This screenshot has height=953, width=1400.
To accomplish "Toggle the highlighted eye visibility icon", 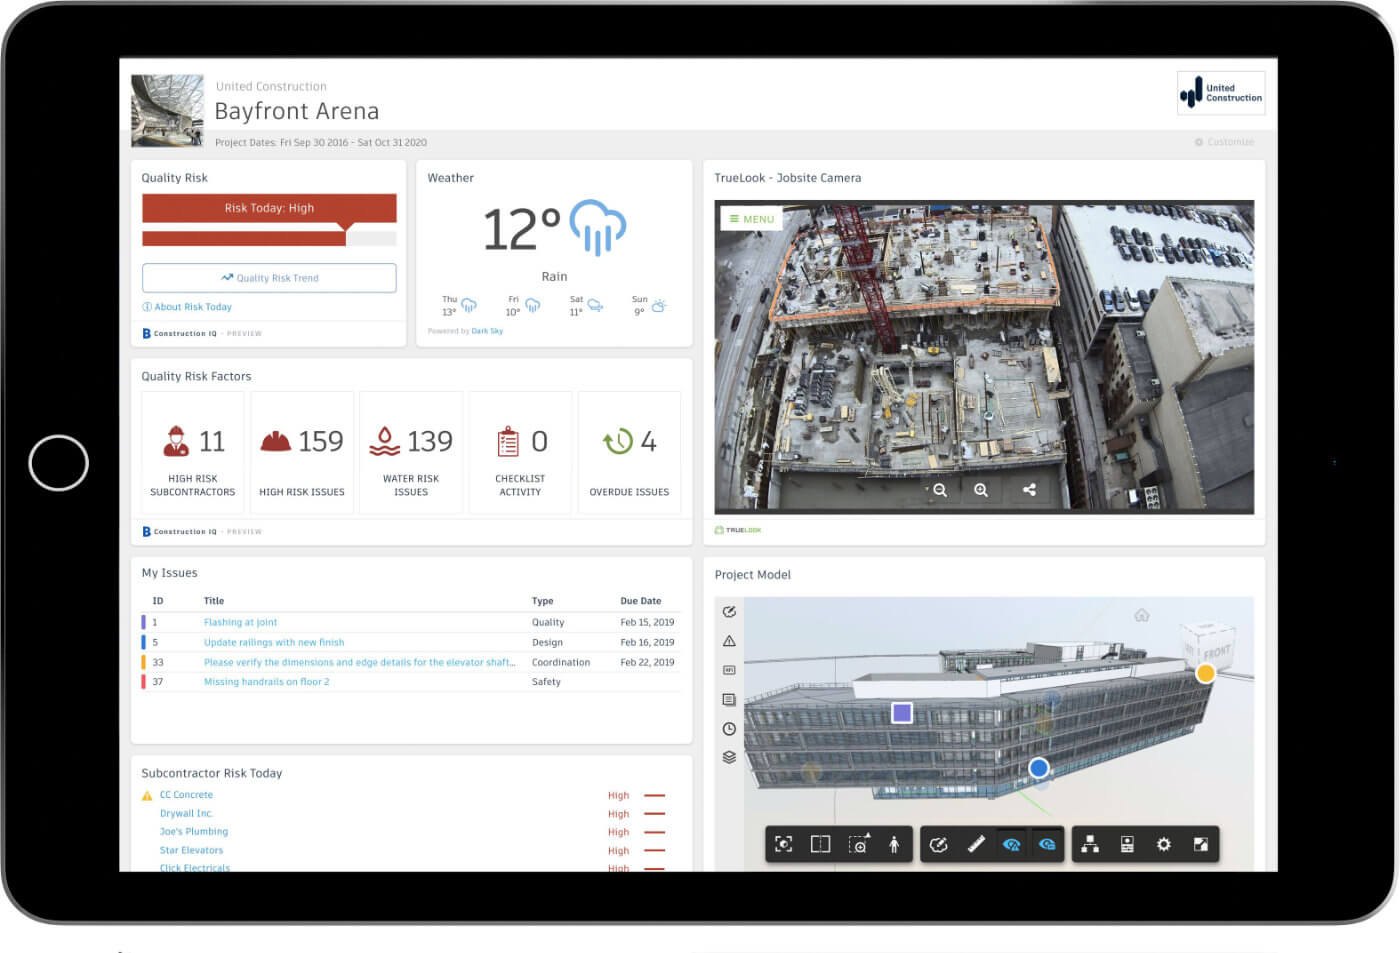I will point(1011,843).
